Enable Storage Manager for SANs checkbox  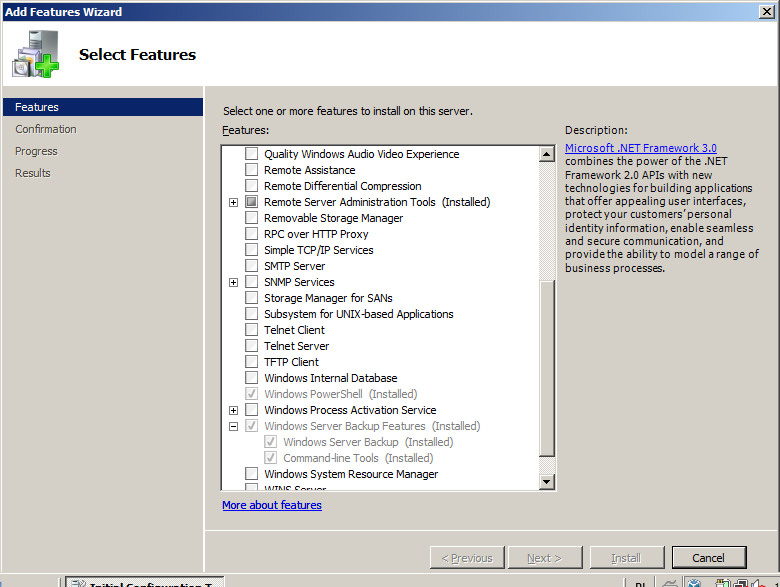click(x=252, y=297)
